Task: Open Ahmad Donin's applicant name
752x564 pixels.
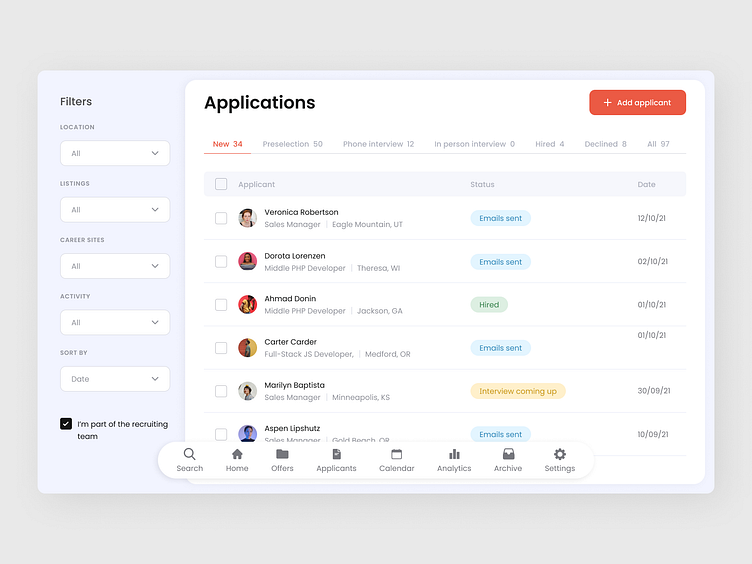Action: tap(290, 298)
